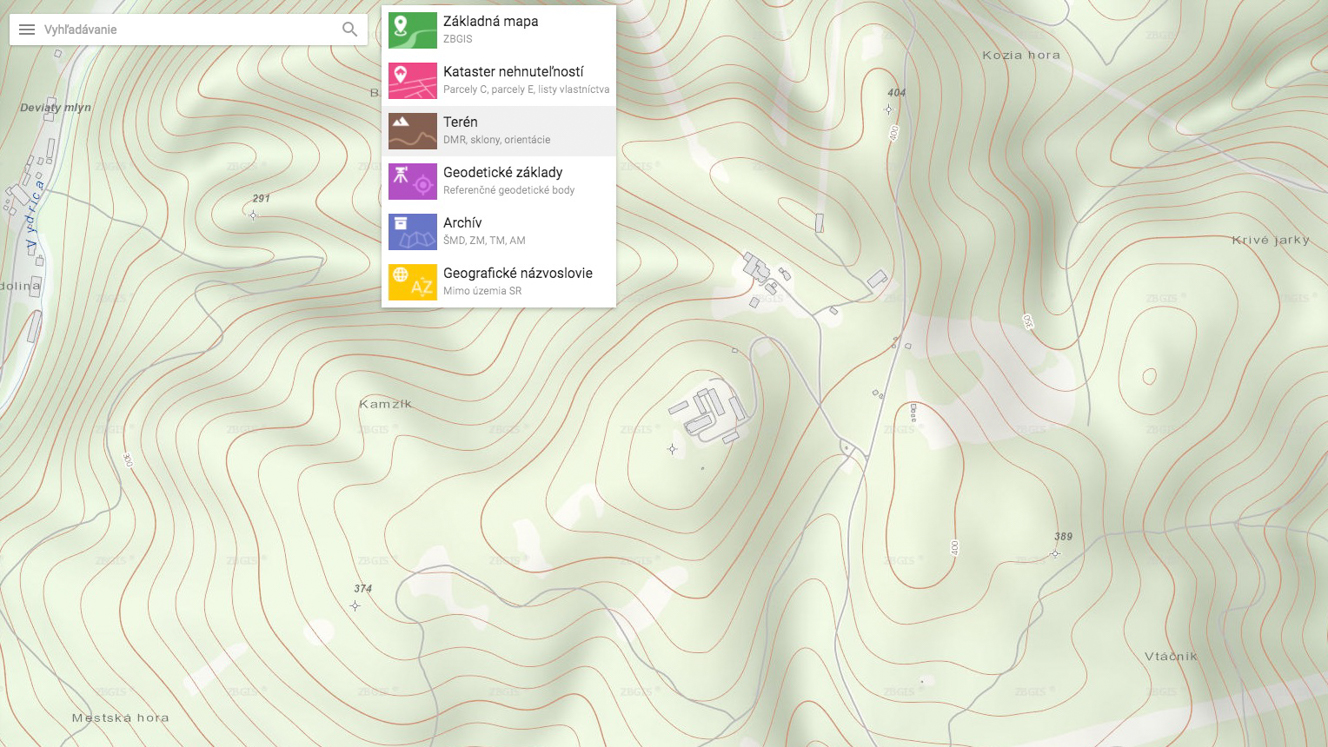Click 'ŠMD, ZM, TM, AM' subtitle
Viewport: 1328px width, 747px height.
(484, 240)
